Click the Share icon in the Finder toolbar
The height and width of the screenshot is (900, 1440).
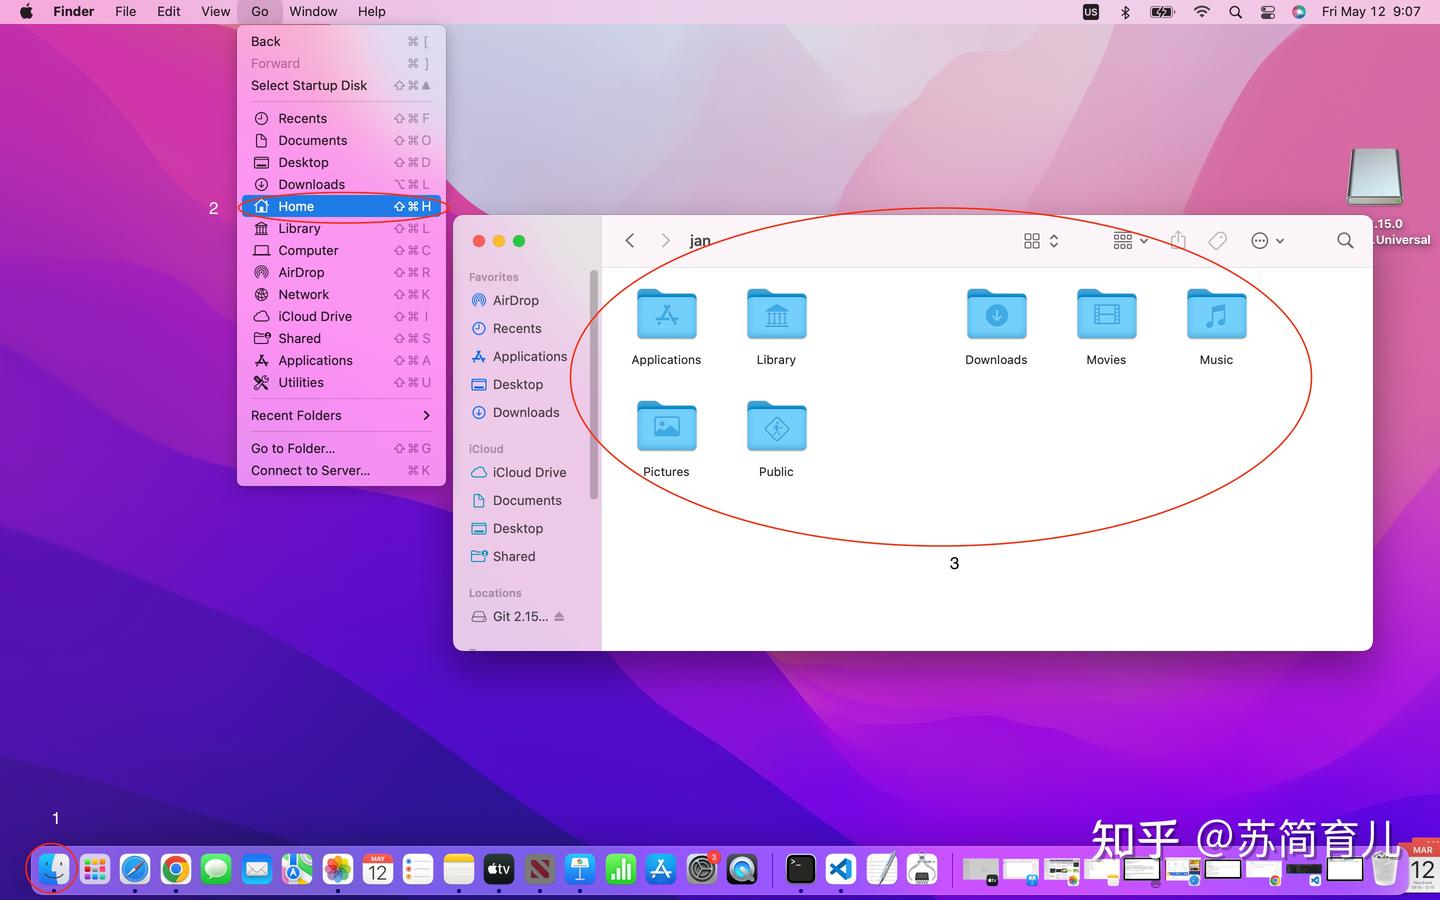[x=1178, y=240]
